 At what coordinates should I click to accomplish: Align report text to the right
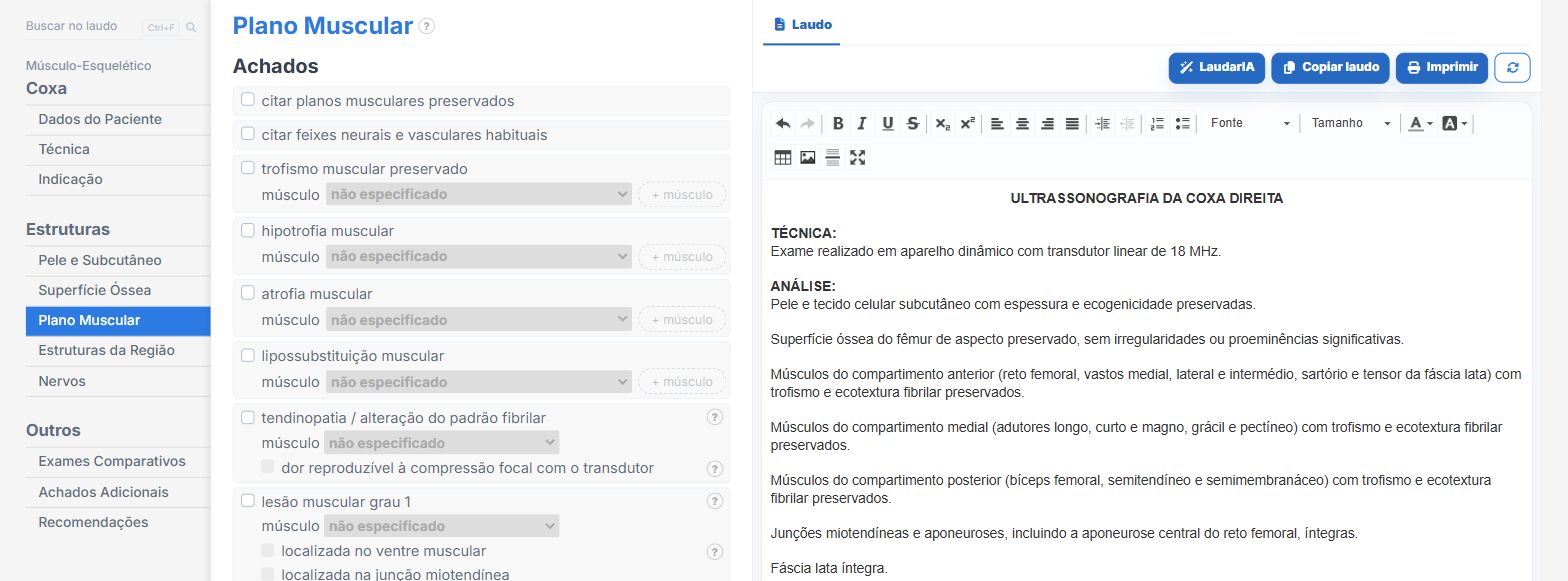(1047, 124)
